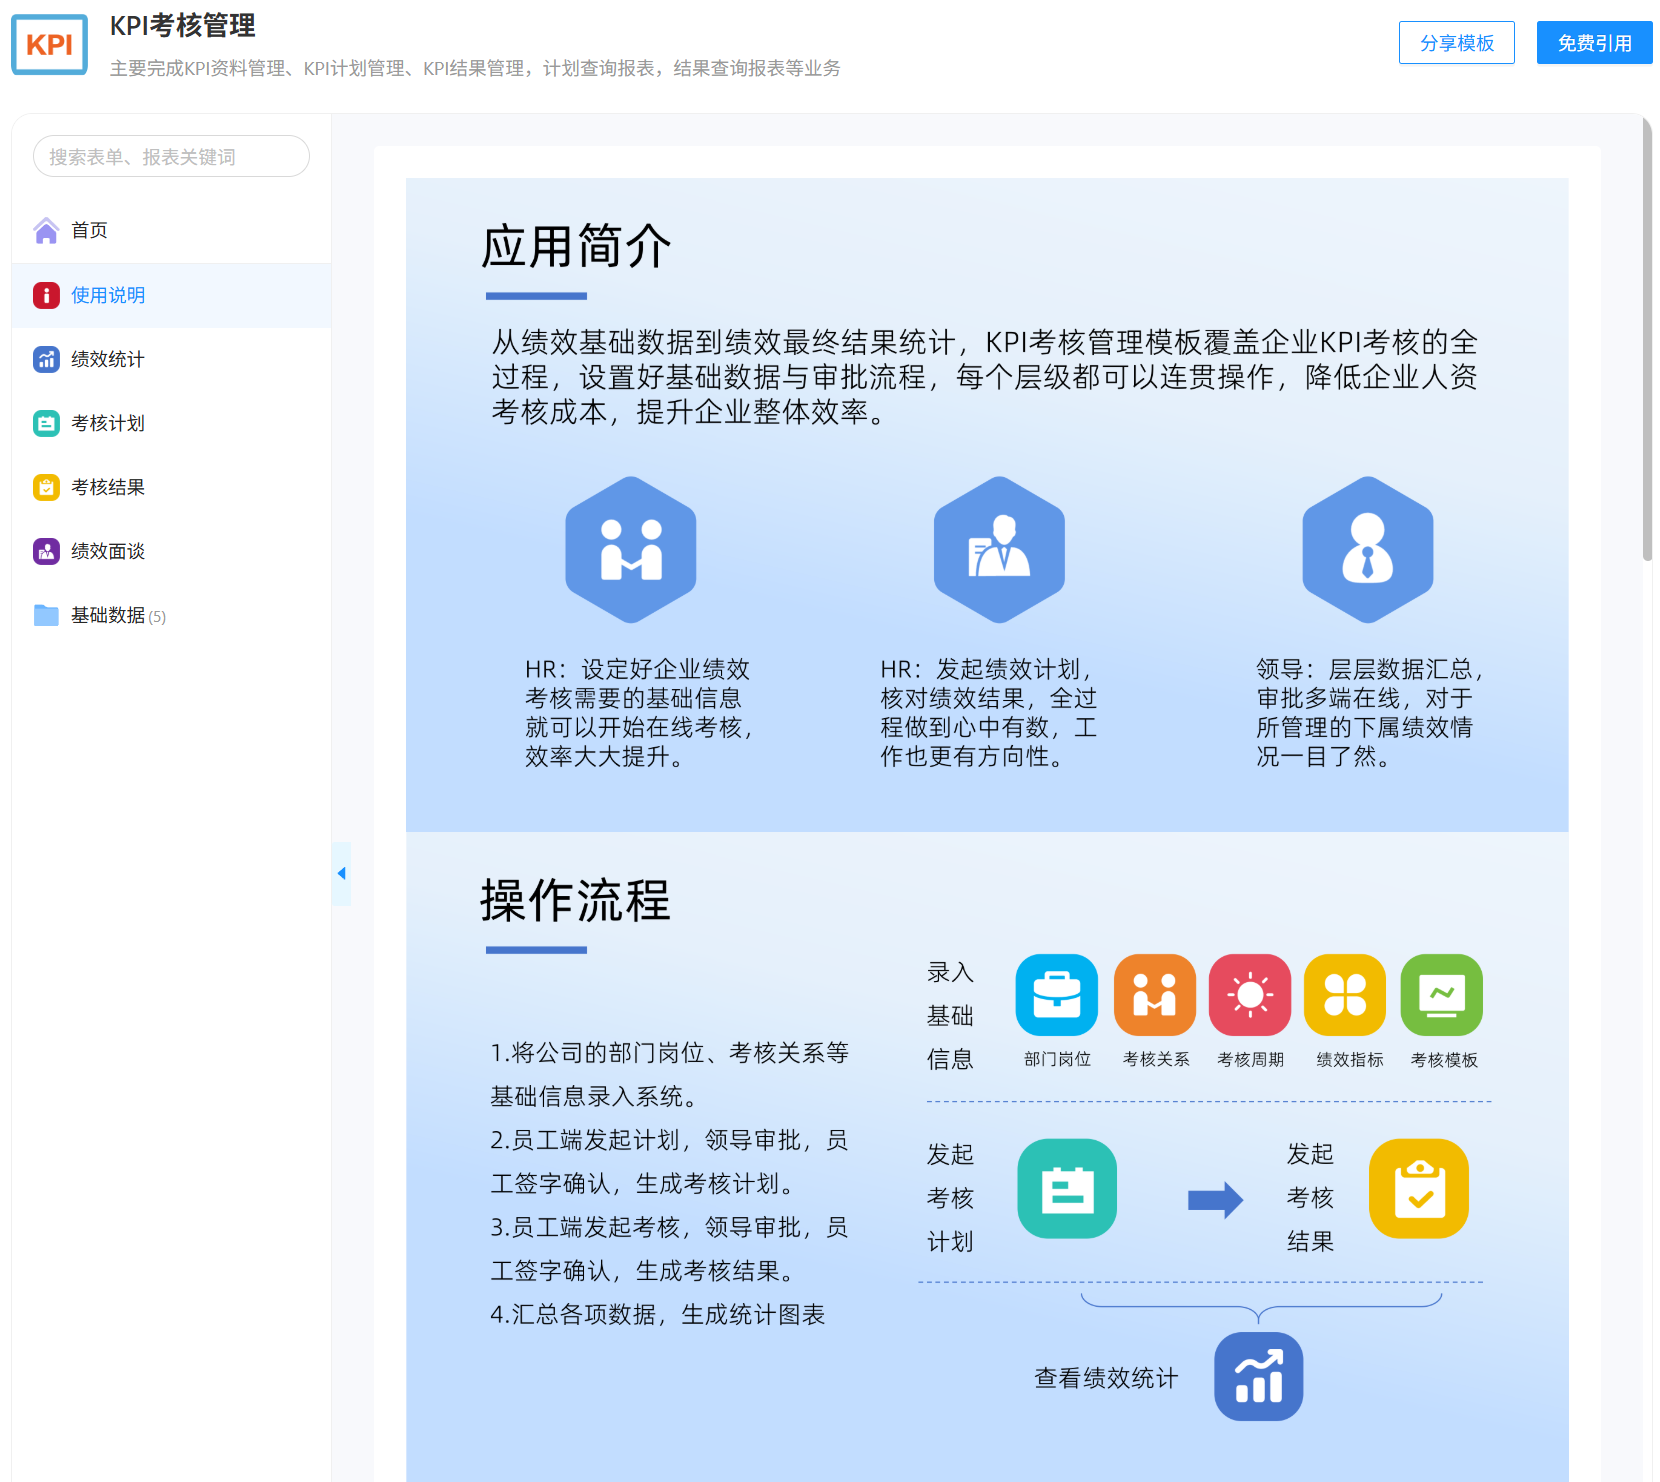
Task: Open the 考核计划 menu item
Action: coord(108,423)
